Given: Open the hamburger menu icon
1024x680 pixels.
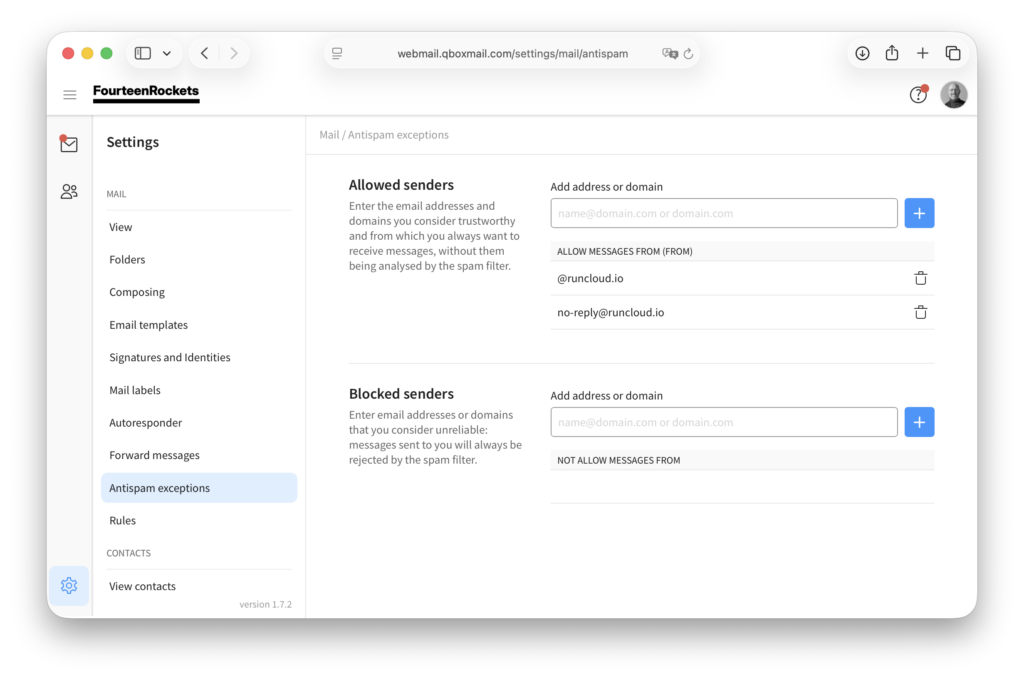Looking at the screenshot, I should pos(70,95).
